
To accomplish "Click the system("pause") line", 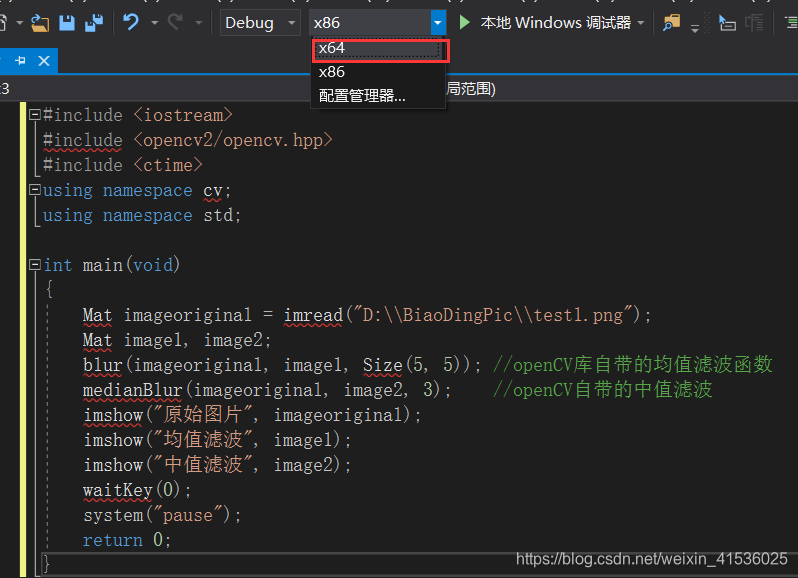I will coord(162,515).
